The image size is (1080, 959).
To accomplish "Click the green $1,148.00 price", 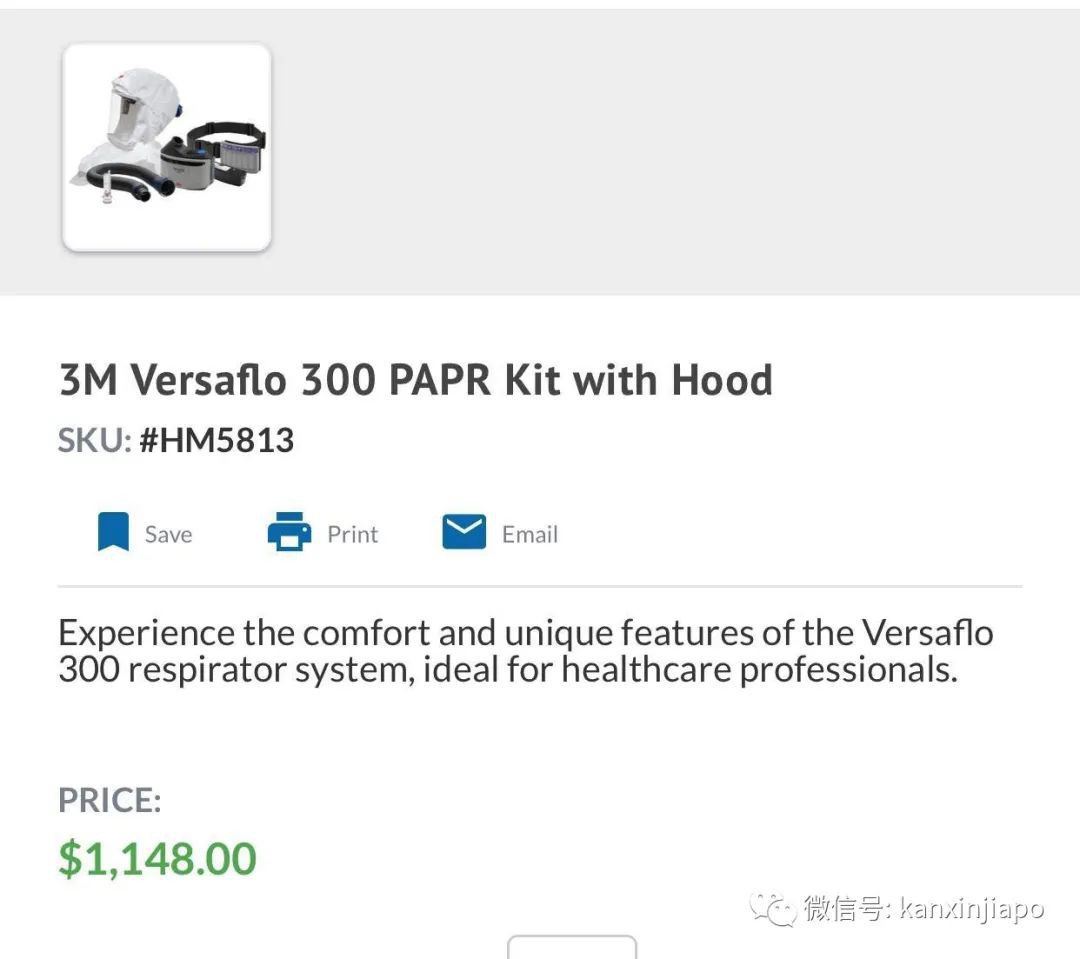I will coord(158,858).
